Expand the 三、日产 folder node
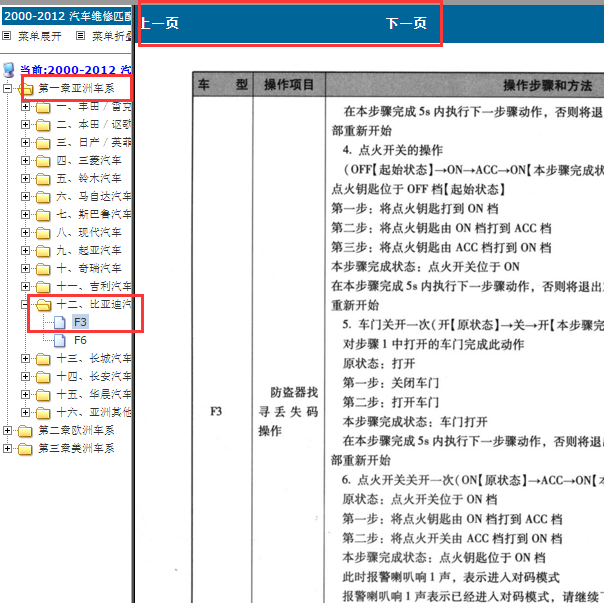604x603 pixels. pos(25,143)
